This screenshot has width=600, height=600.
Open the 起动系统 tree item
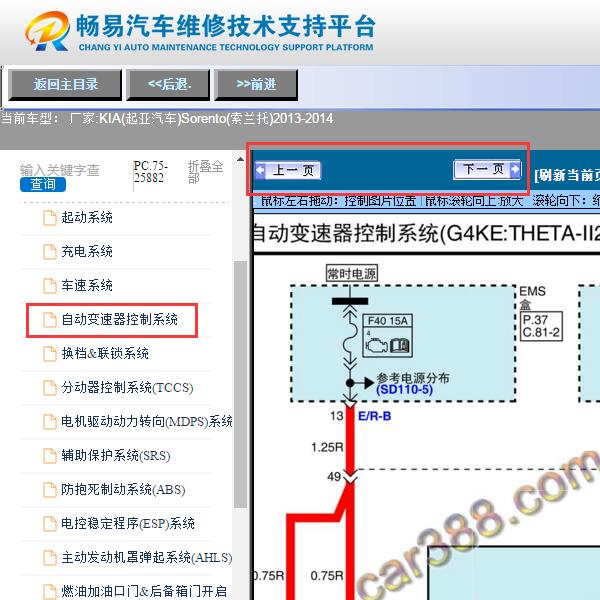87,217
